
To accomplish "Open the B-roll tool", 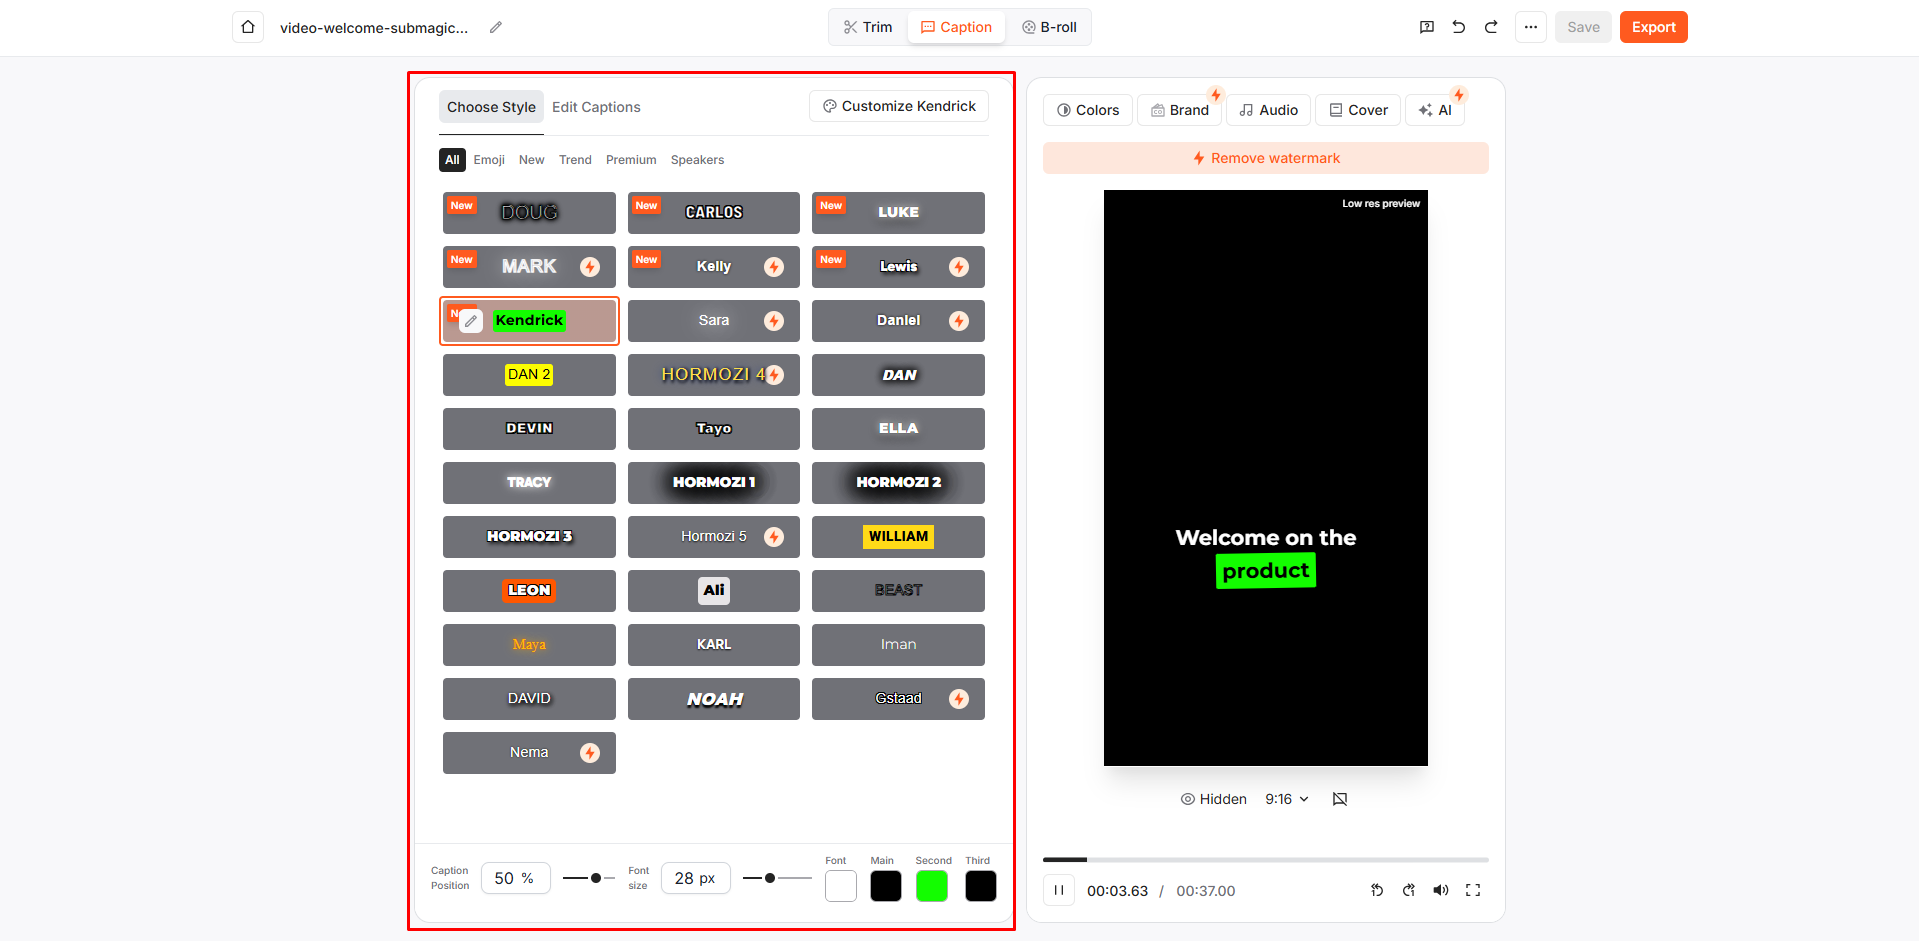I will [x=1049, y=27].
